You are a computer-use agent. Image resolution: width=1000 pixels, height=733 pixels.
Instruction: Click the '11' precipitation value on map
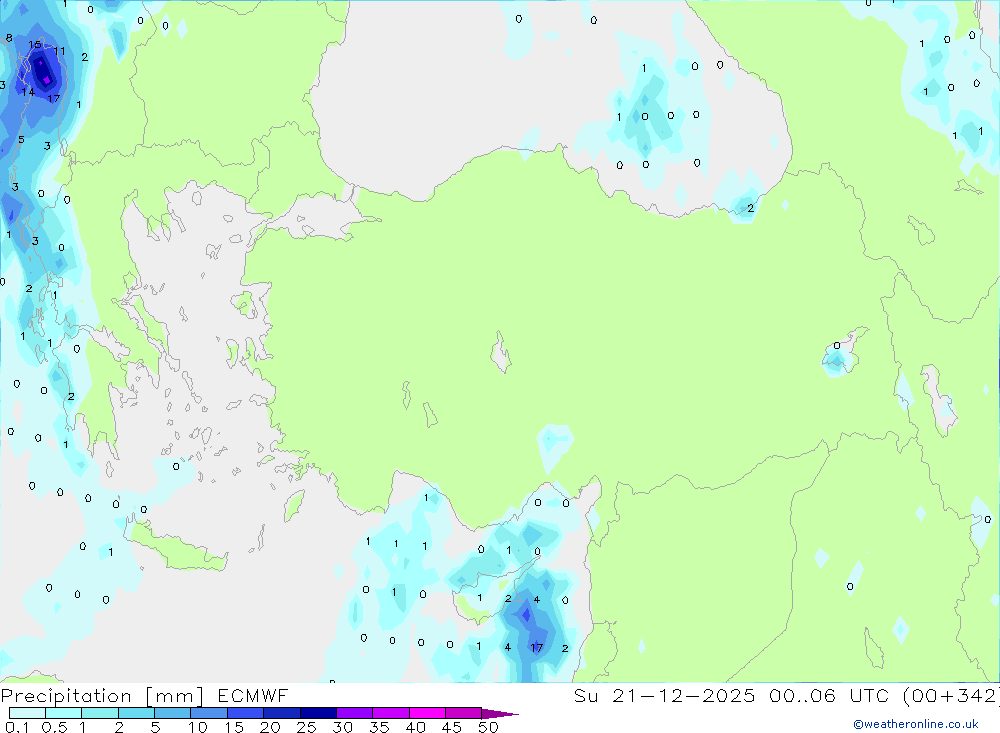pos(59,52)
